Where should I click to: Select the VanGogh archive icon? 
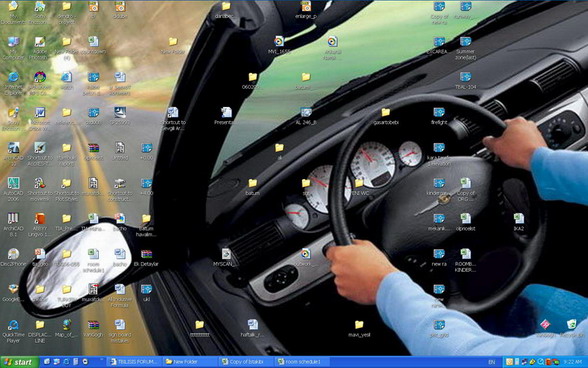[x=93, y=328]
